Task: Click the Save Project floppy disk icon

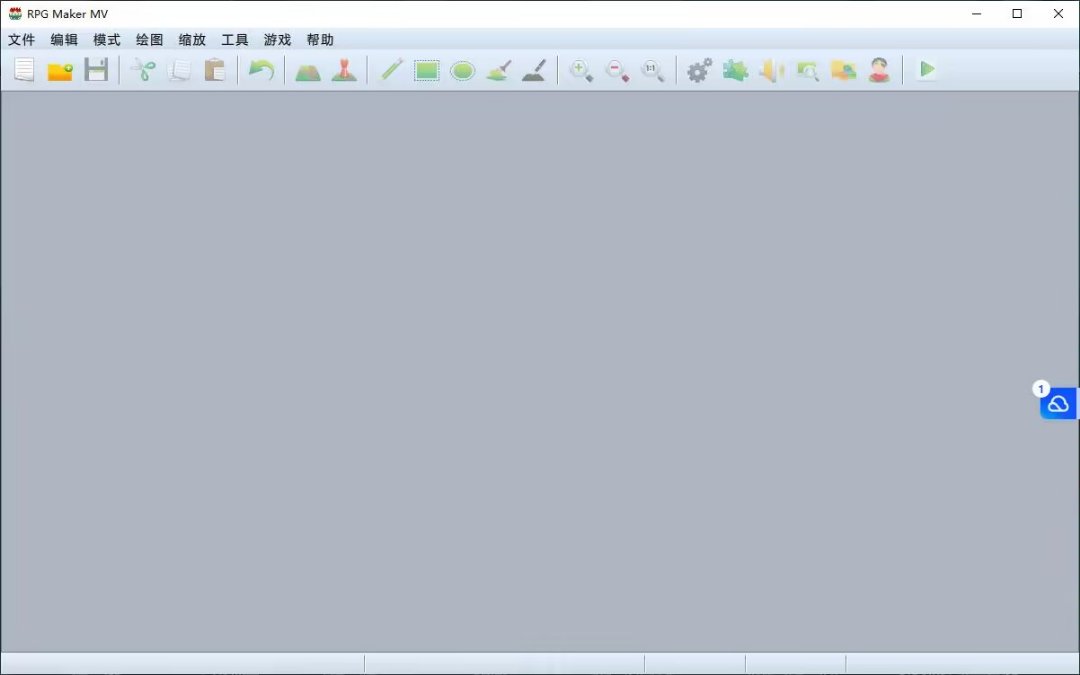Action: click(x=96, y=70)
